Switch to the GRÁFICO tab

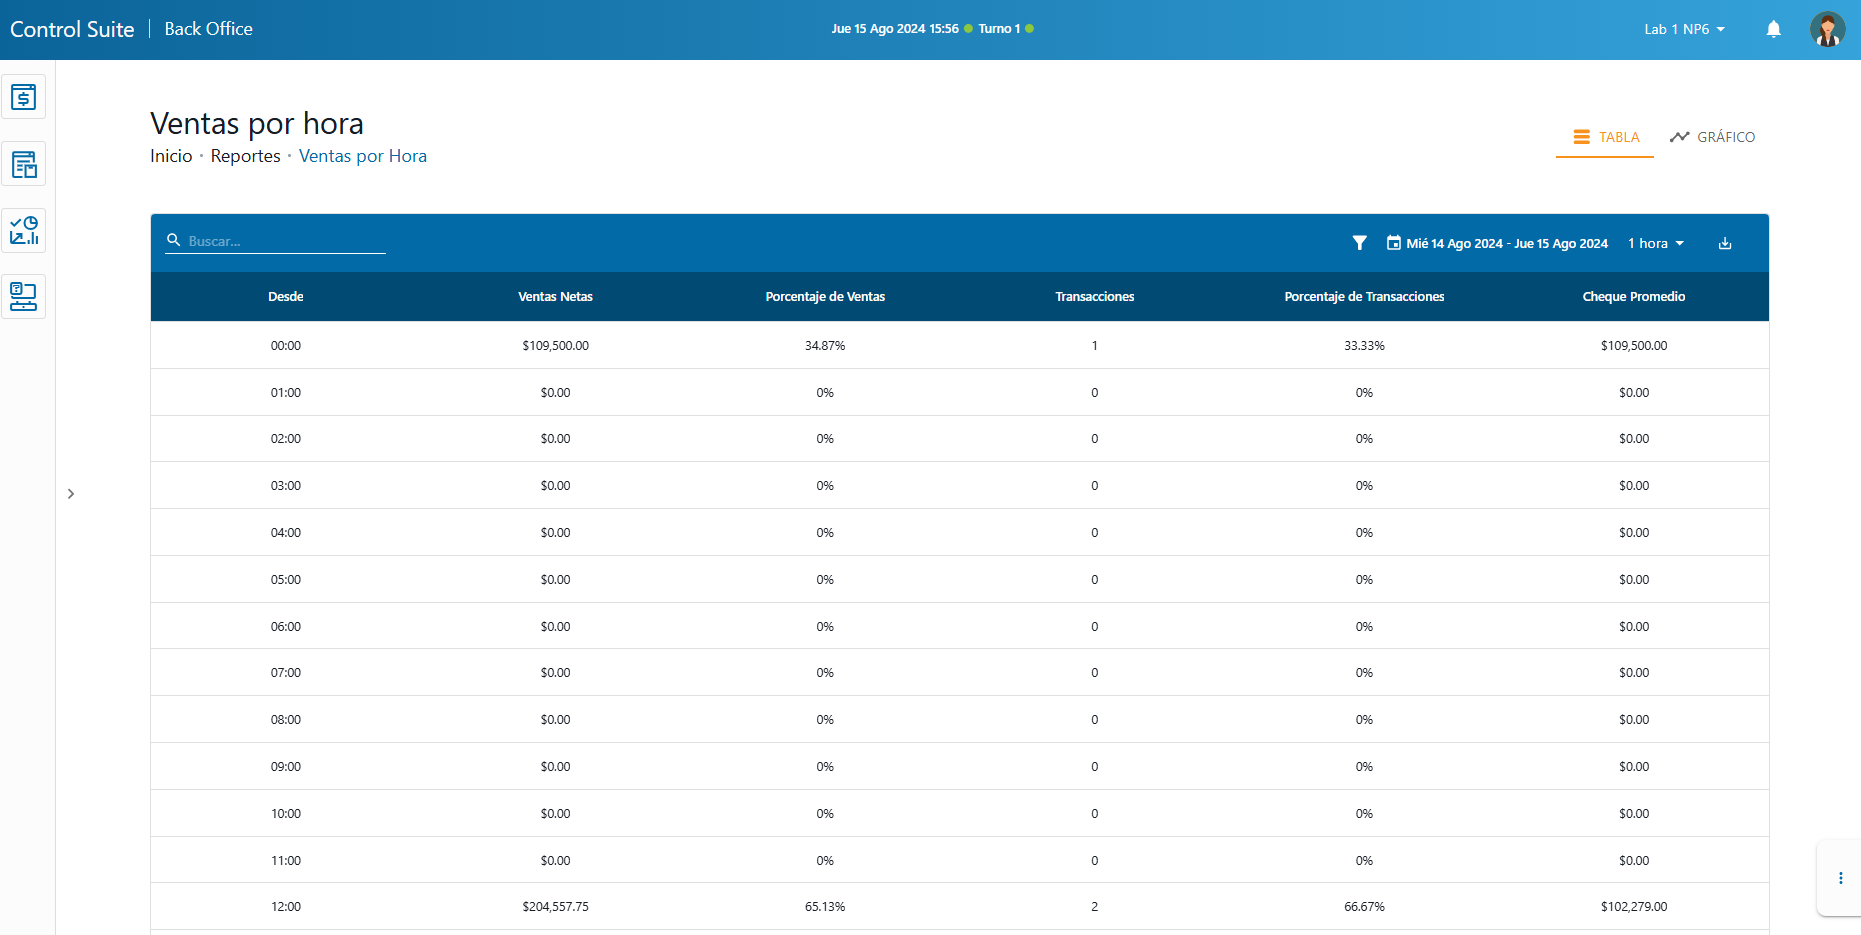1712,137
